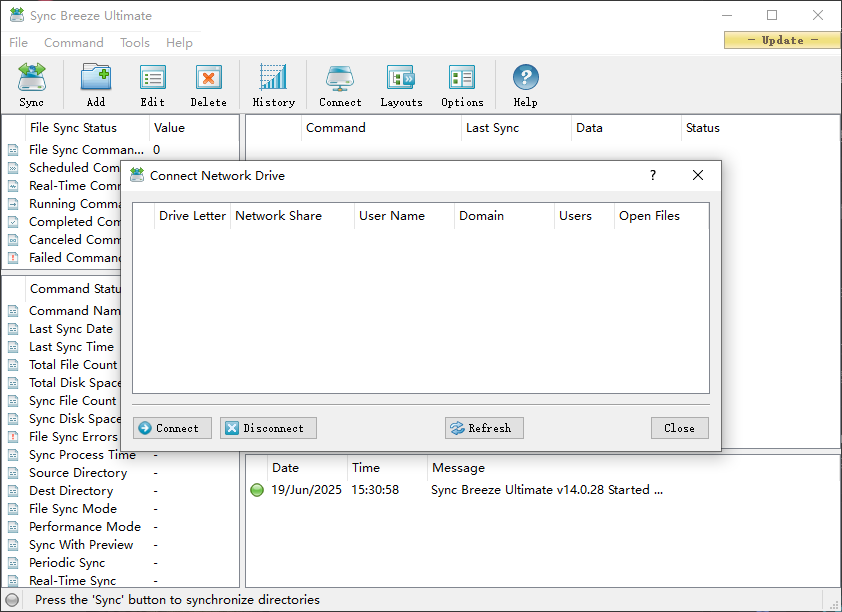Click the red icon beside File Sync Errors
This screenshot has height=612, width=842.
[13, 437]
